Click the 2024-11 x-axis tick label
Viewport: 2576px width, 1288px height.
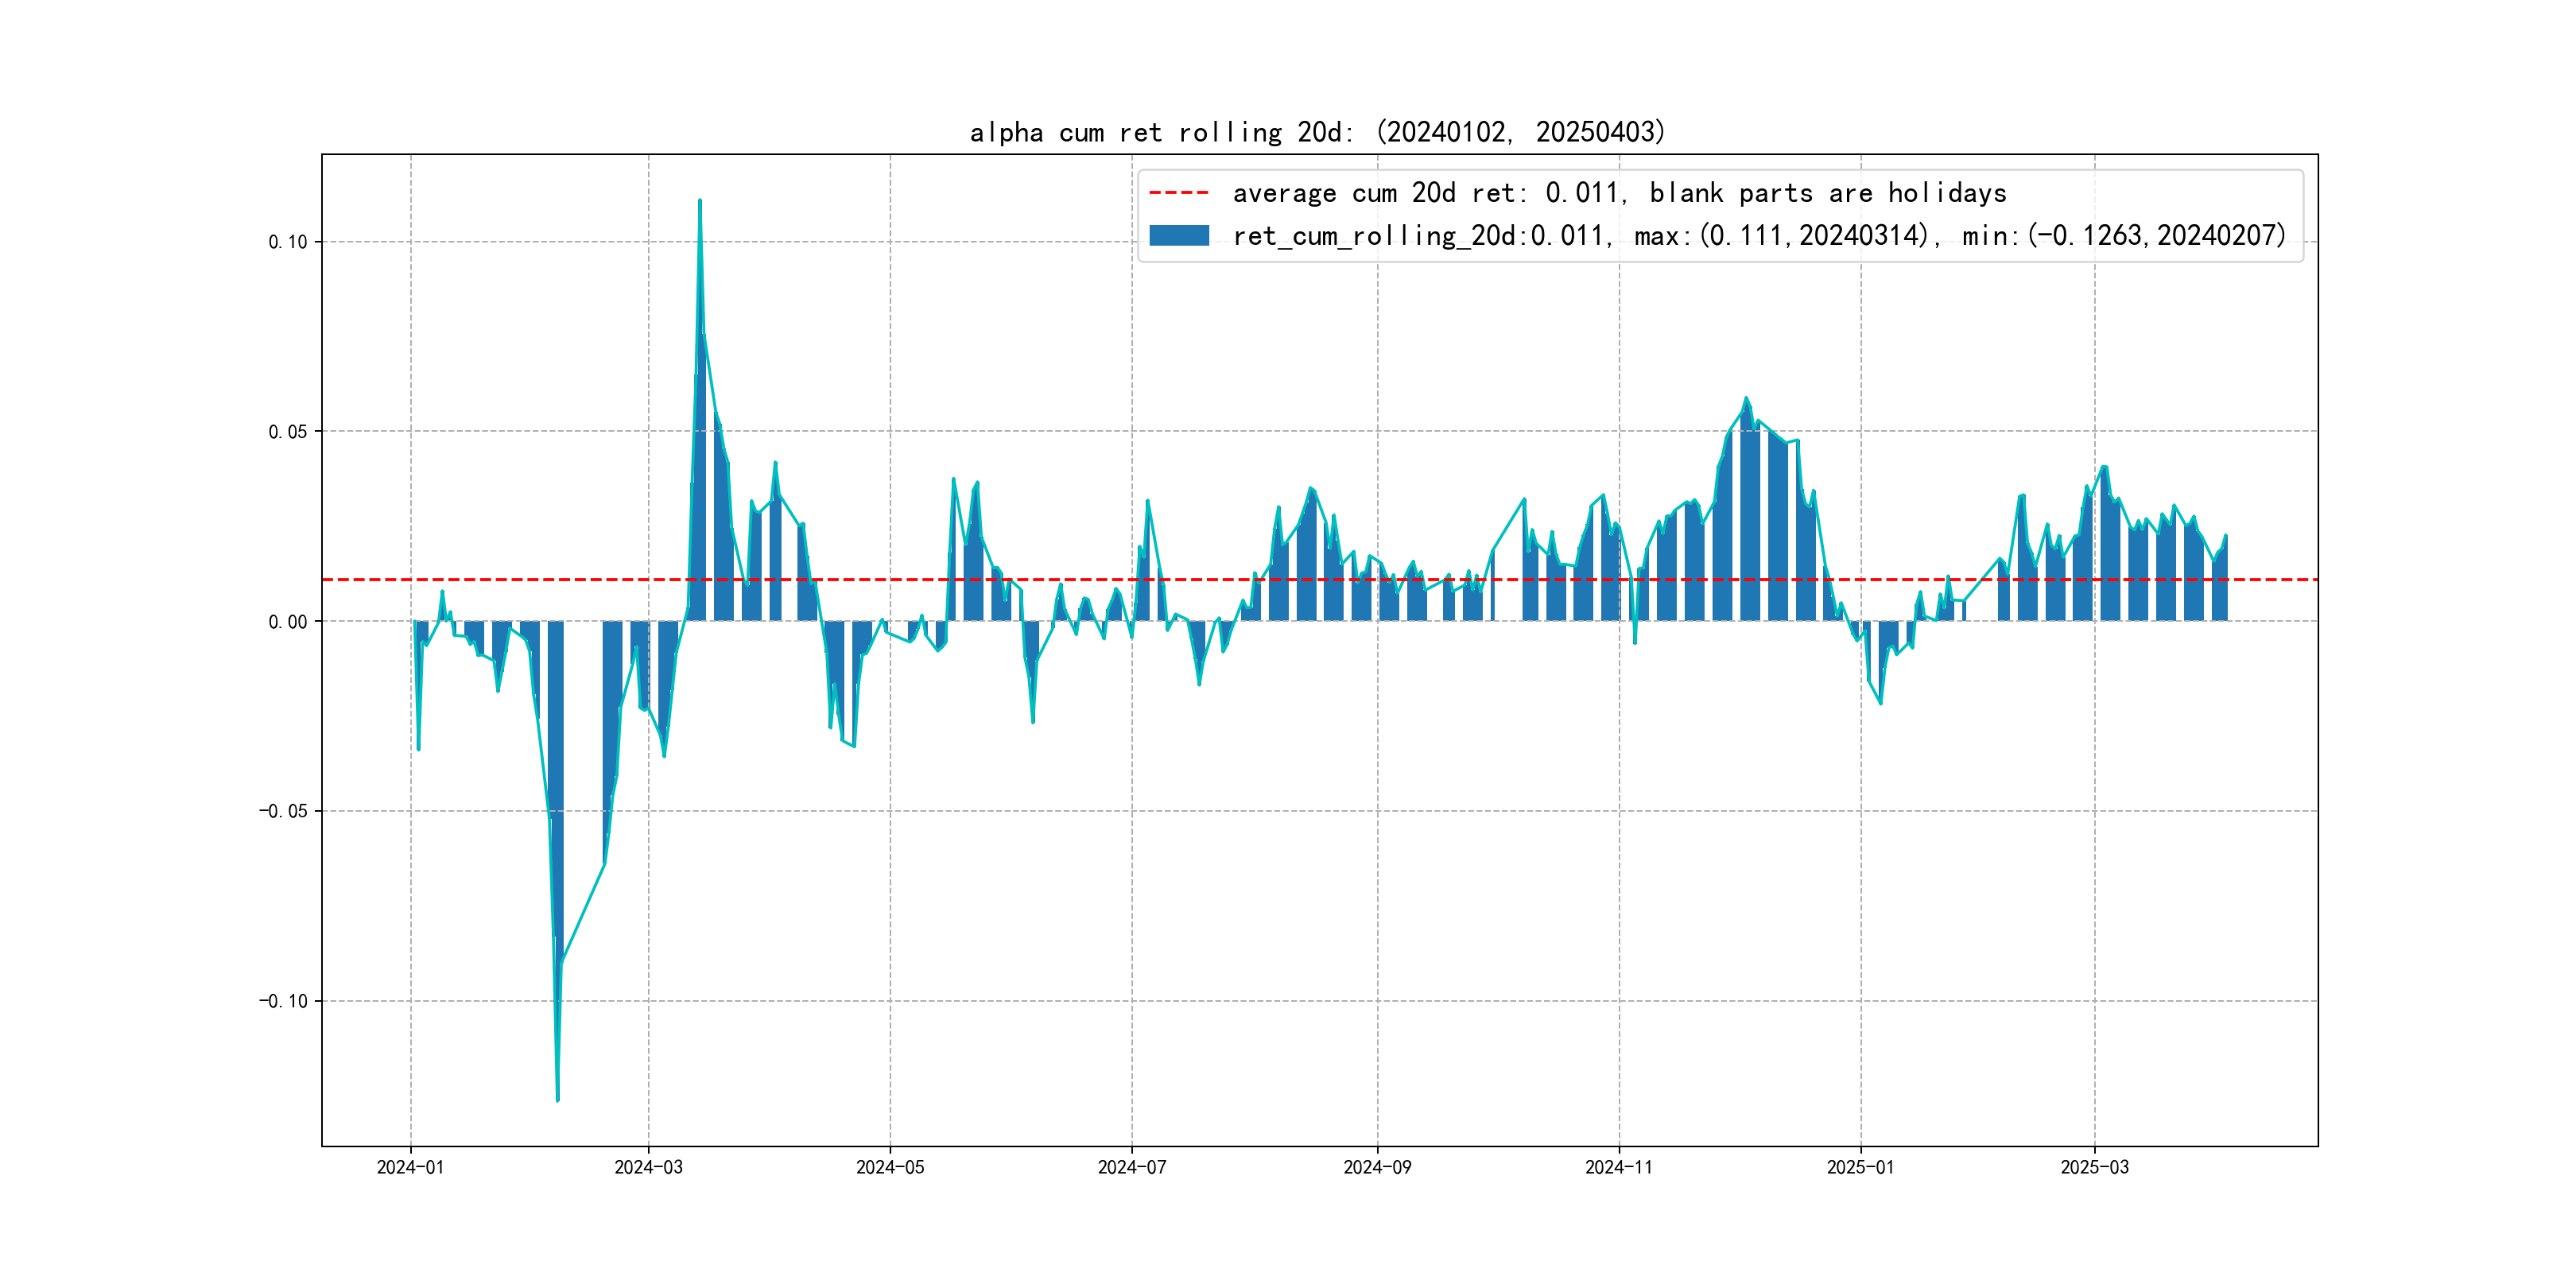coord(1619,1167)
